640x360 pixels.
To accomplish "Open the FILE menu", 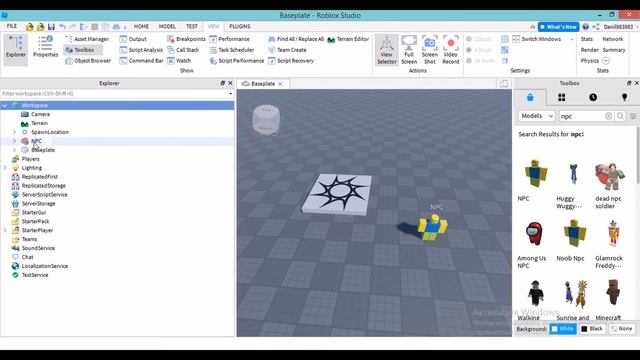I will [x=12, y=26].
